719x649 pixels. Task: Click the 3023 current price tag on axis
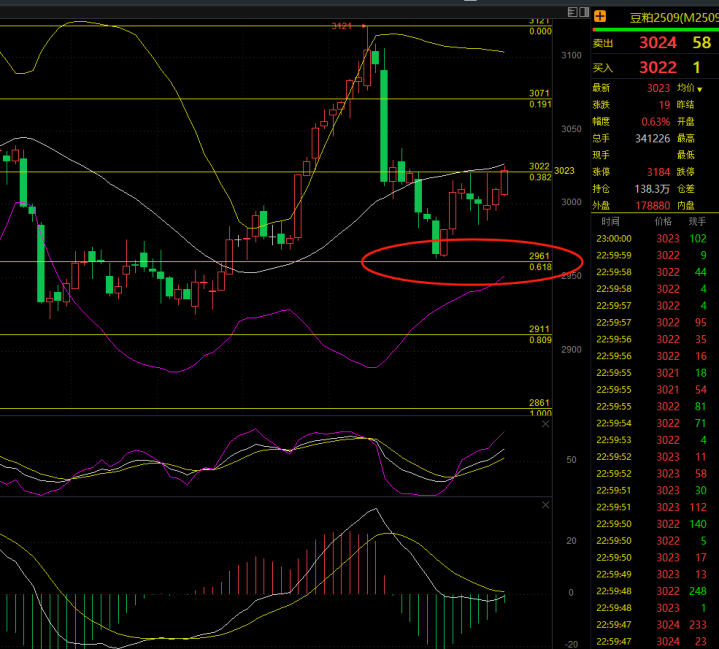[565, 171]
